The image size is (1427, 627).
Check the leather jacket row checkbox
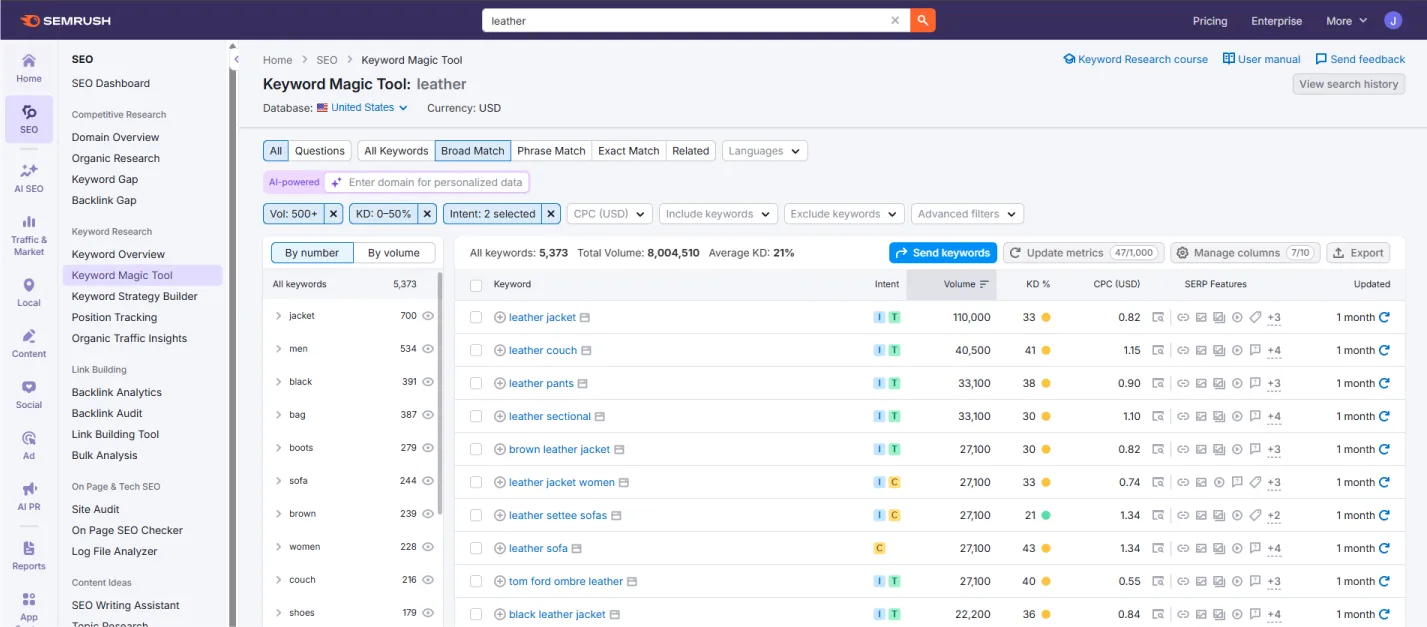tap(476, 317)
